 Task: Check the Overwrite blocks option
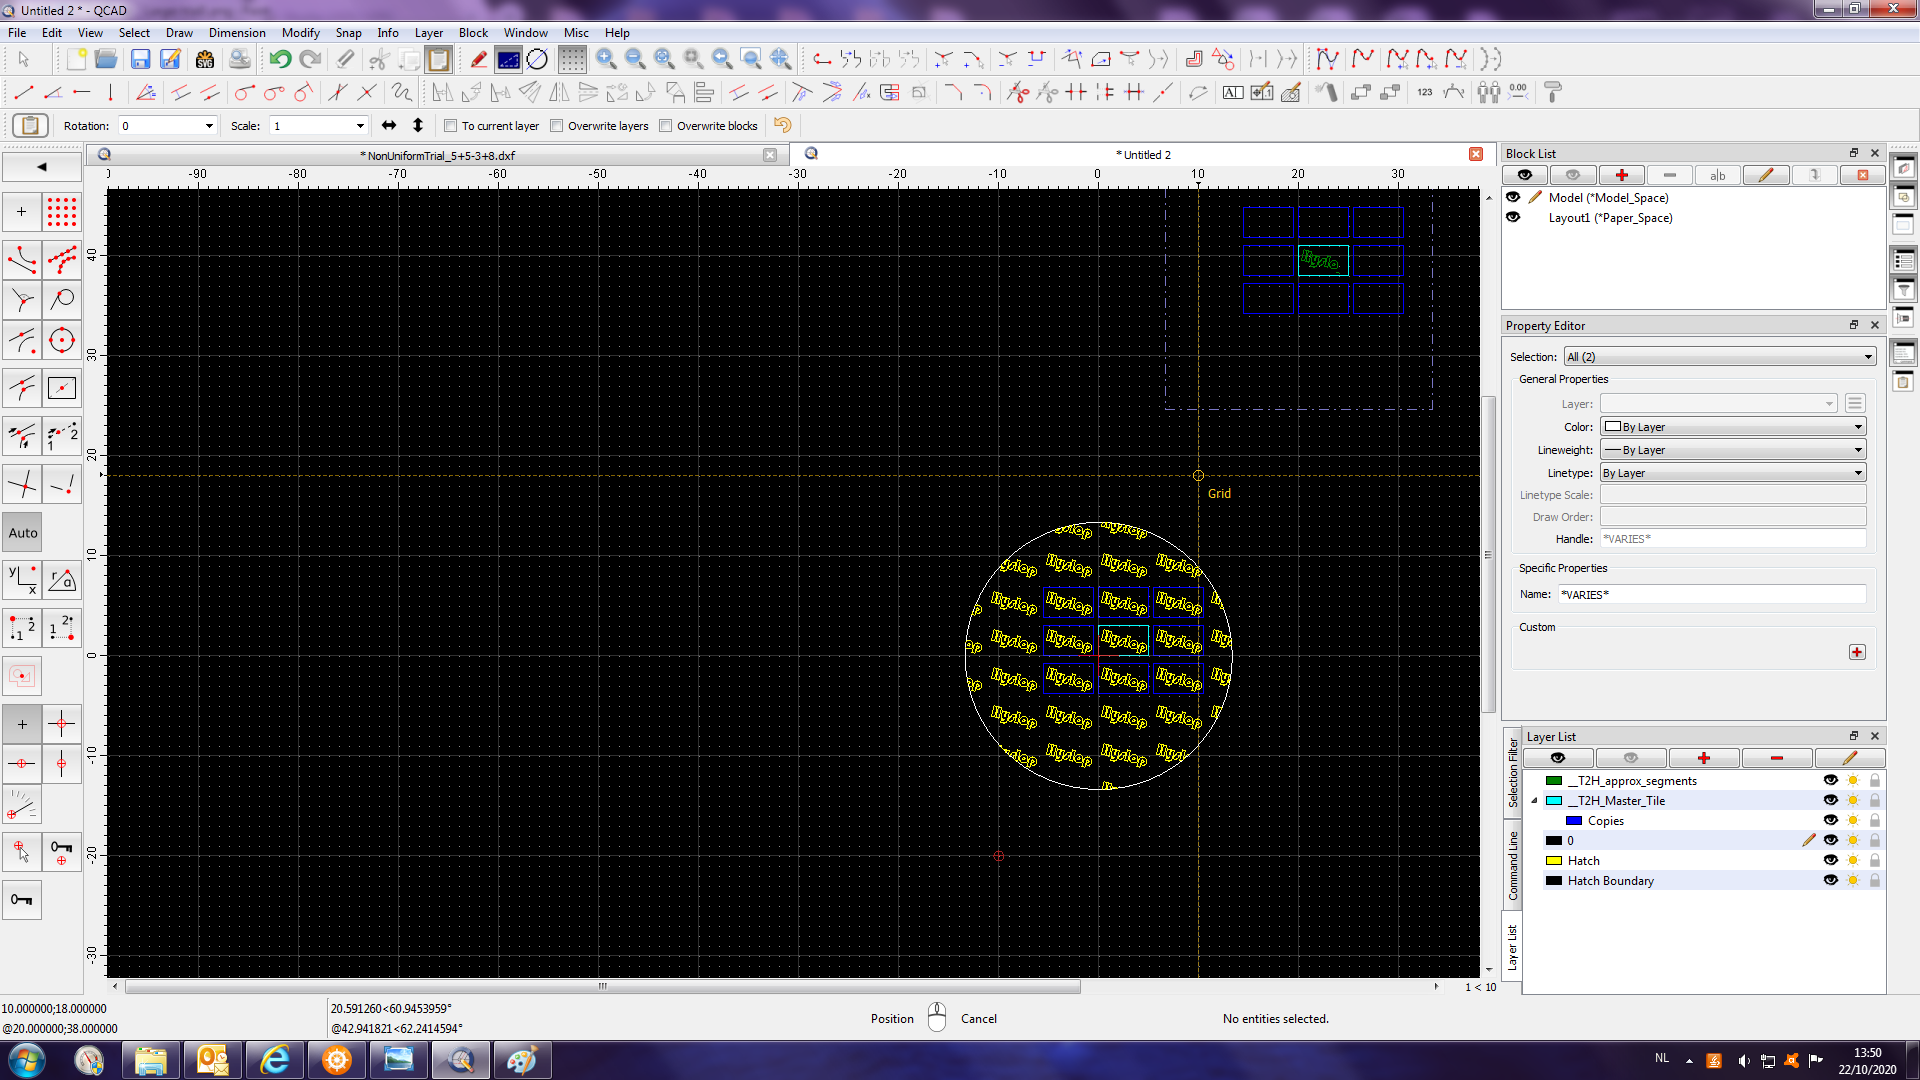pyautogui.click(x=666, y=126)
